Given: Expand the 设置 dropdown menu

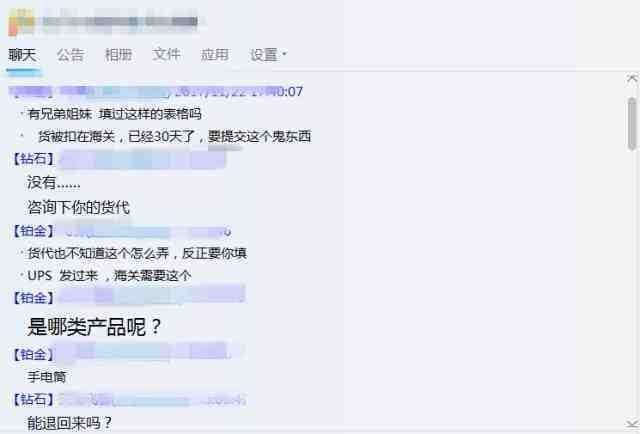Looking at the screenshot, I should click(x=268, y=55).
